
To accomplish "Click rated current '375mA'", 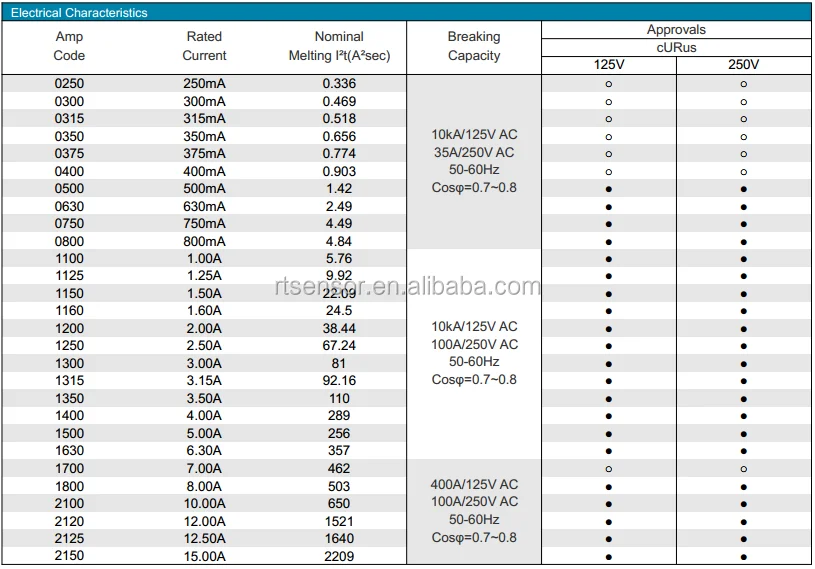I will point(204,154).
